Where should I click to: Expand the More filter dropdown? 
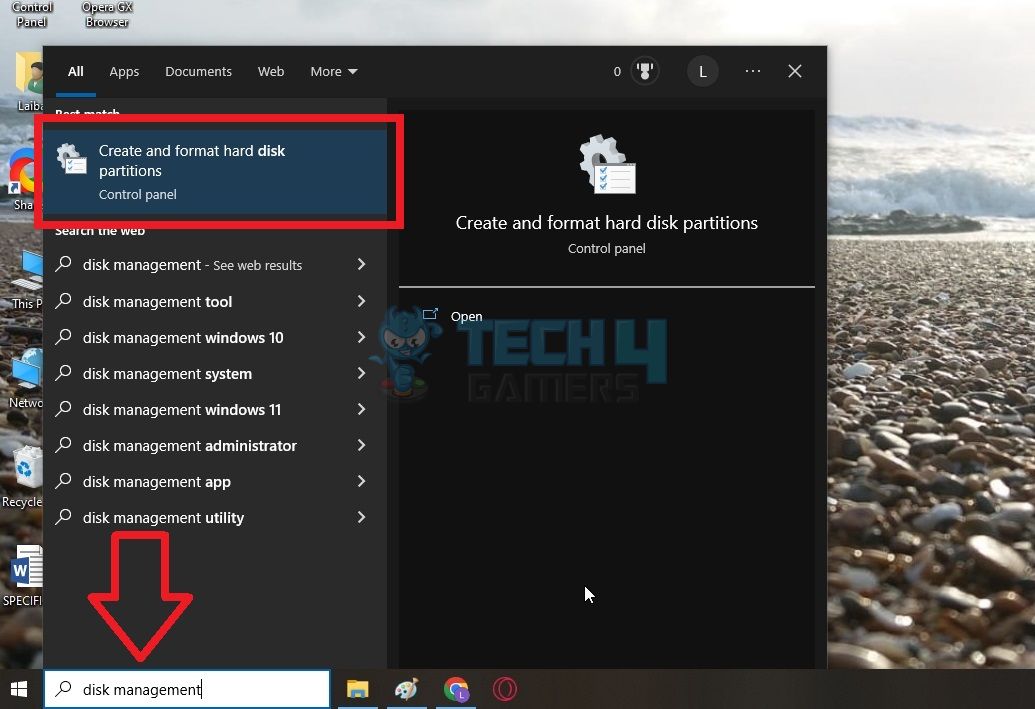click(333, 72)
